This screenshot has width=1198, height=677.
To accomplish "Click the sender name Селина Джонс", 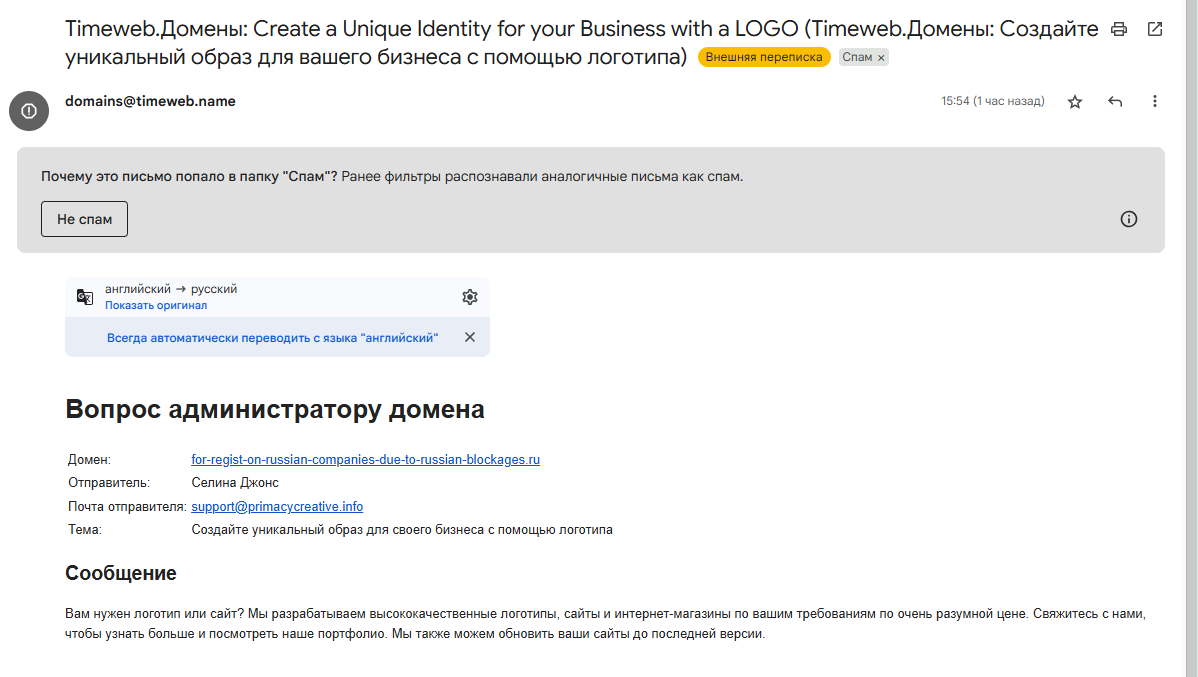I will pos(235,483).
